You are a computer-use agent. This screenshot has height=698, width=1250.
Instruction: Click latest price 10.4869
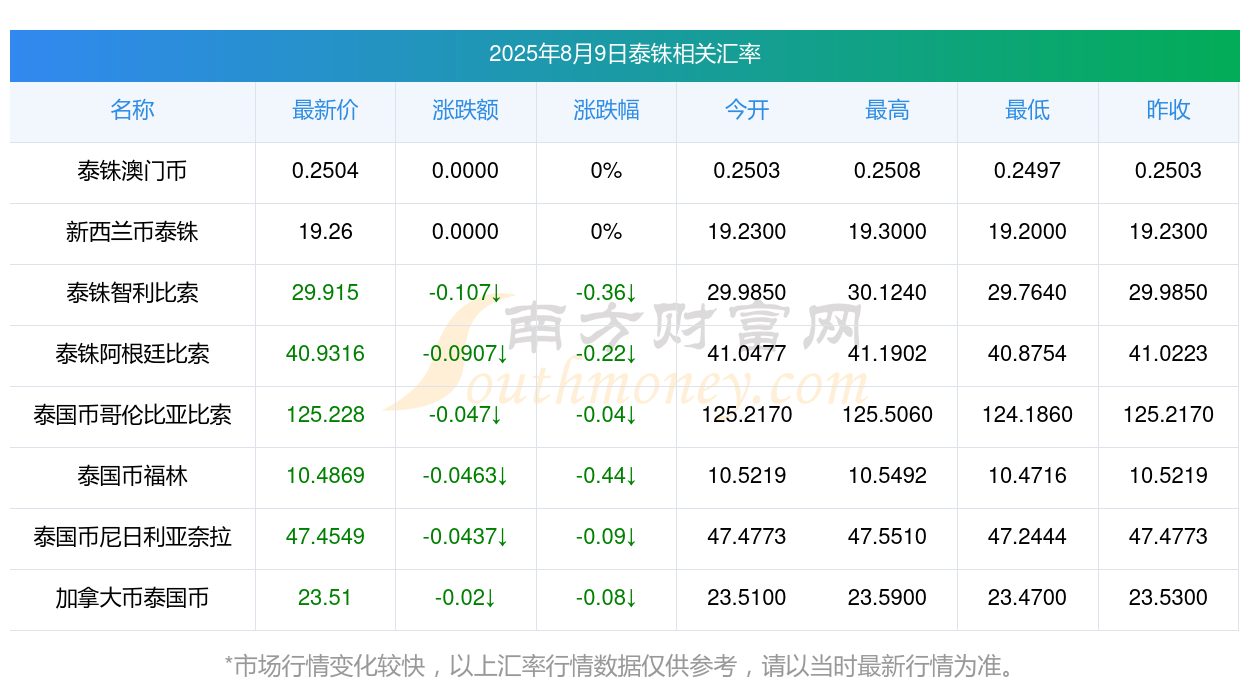[x=325, y=476]
